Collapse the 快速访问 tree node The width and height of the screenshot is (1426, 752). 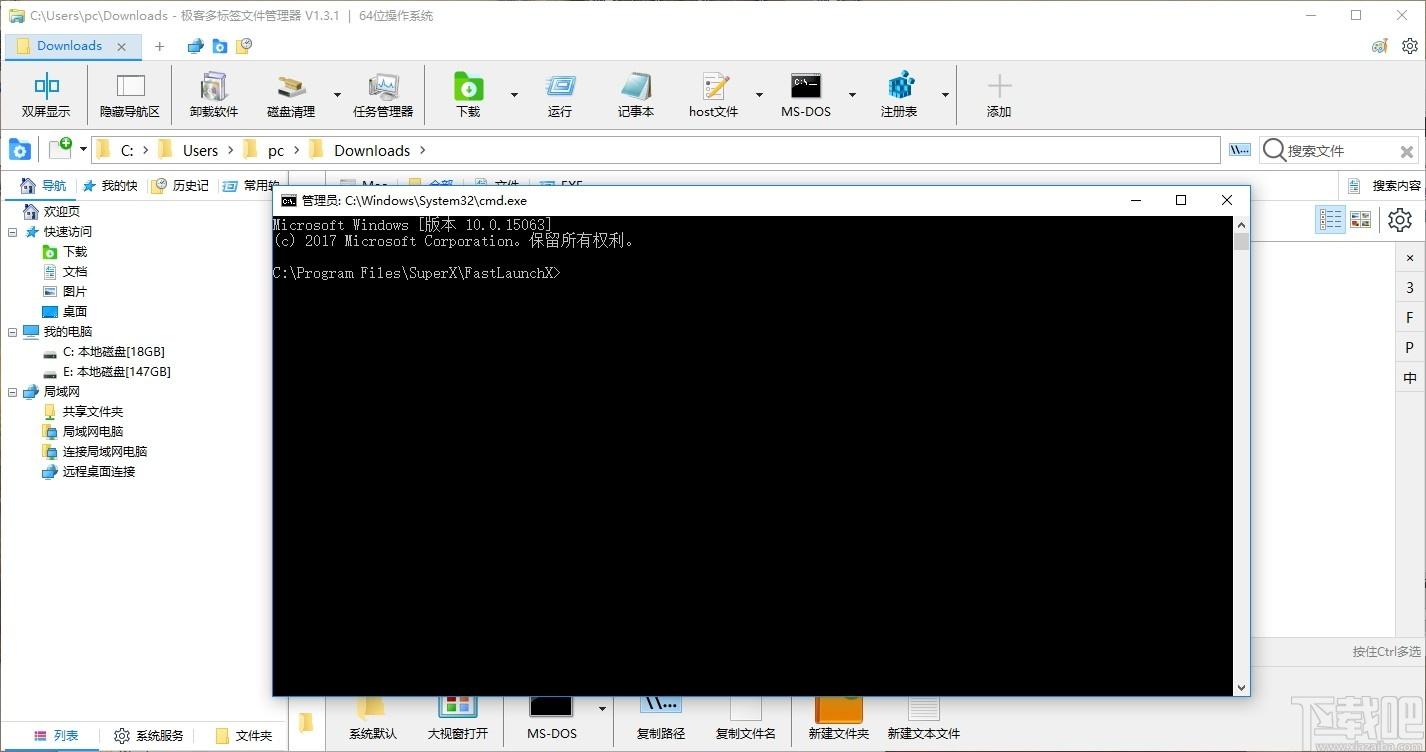pyautogui.click(x=13, y=231)
